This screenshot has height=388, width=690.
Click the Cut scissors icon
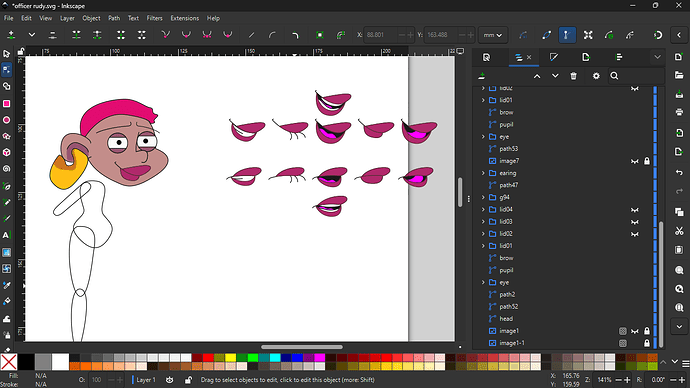[679, 231]
